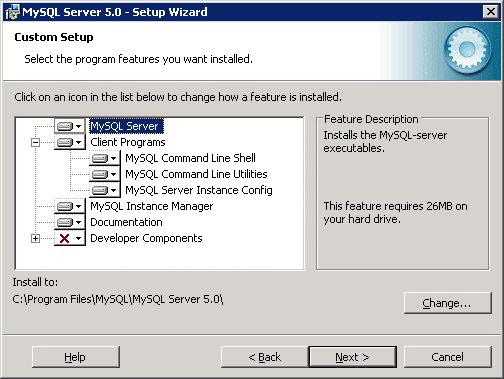
Task: Go back with the < Back button
Action: 265,357
